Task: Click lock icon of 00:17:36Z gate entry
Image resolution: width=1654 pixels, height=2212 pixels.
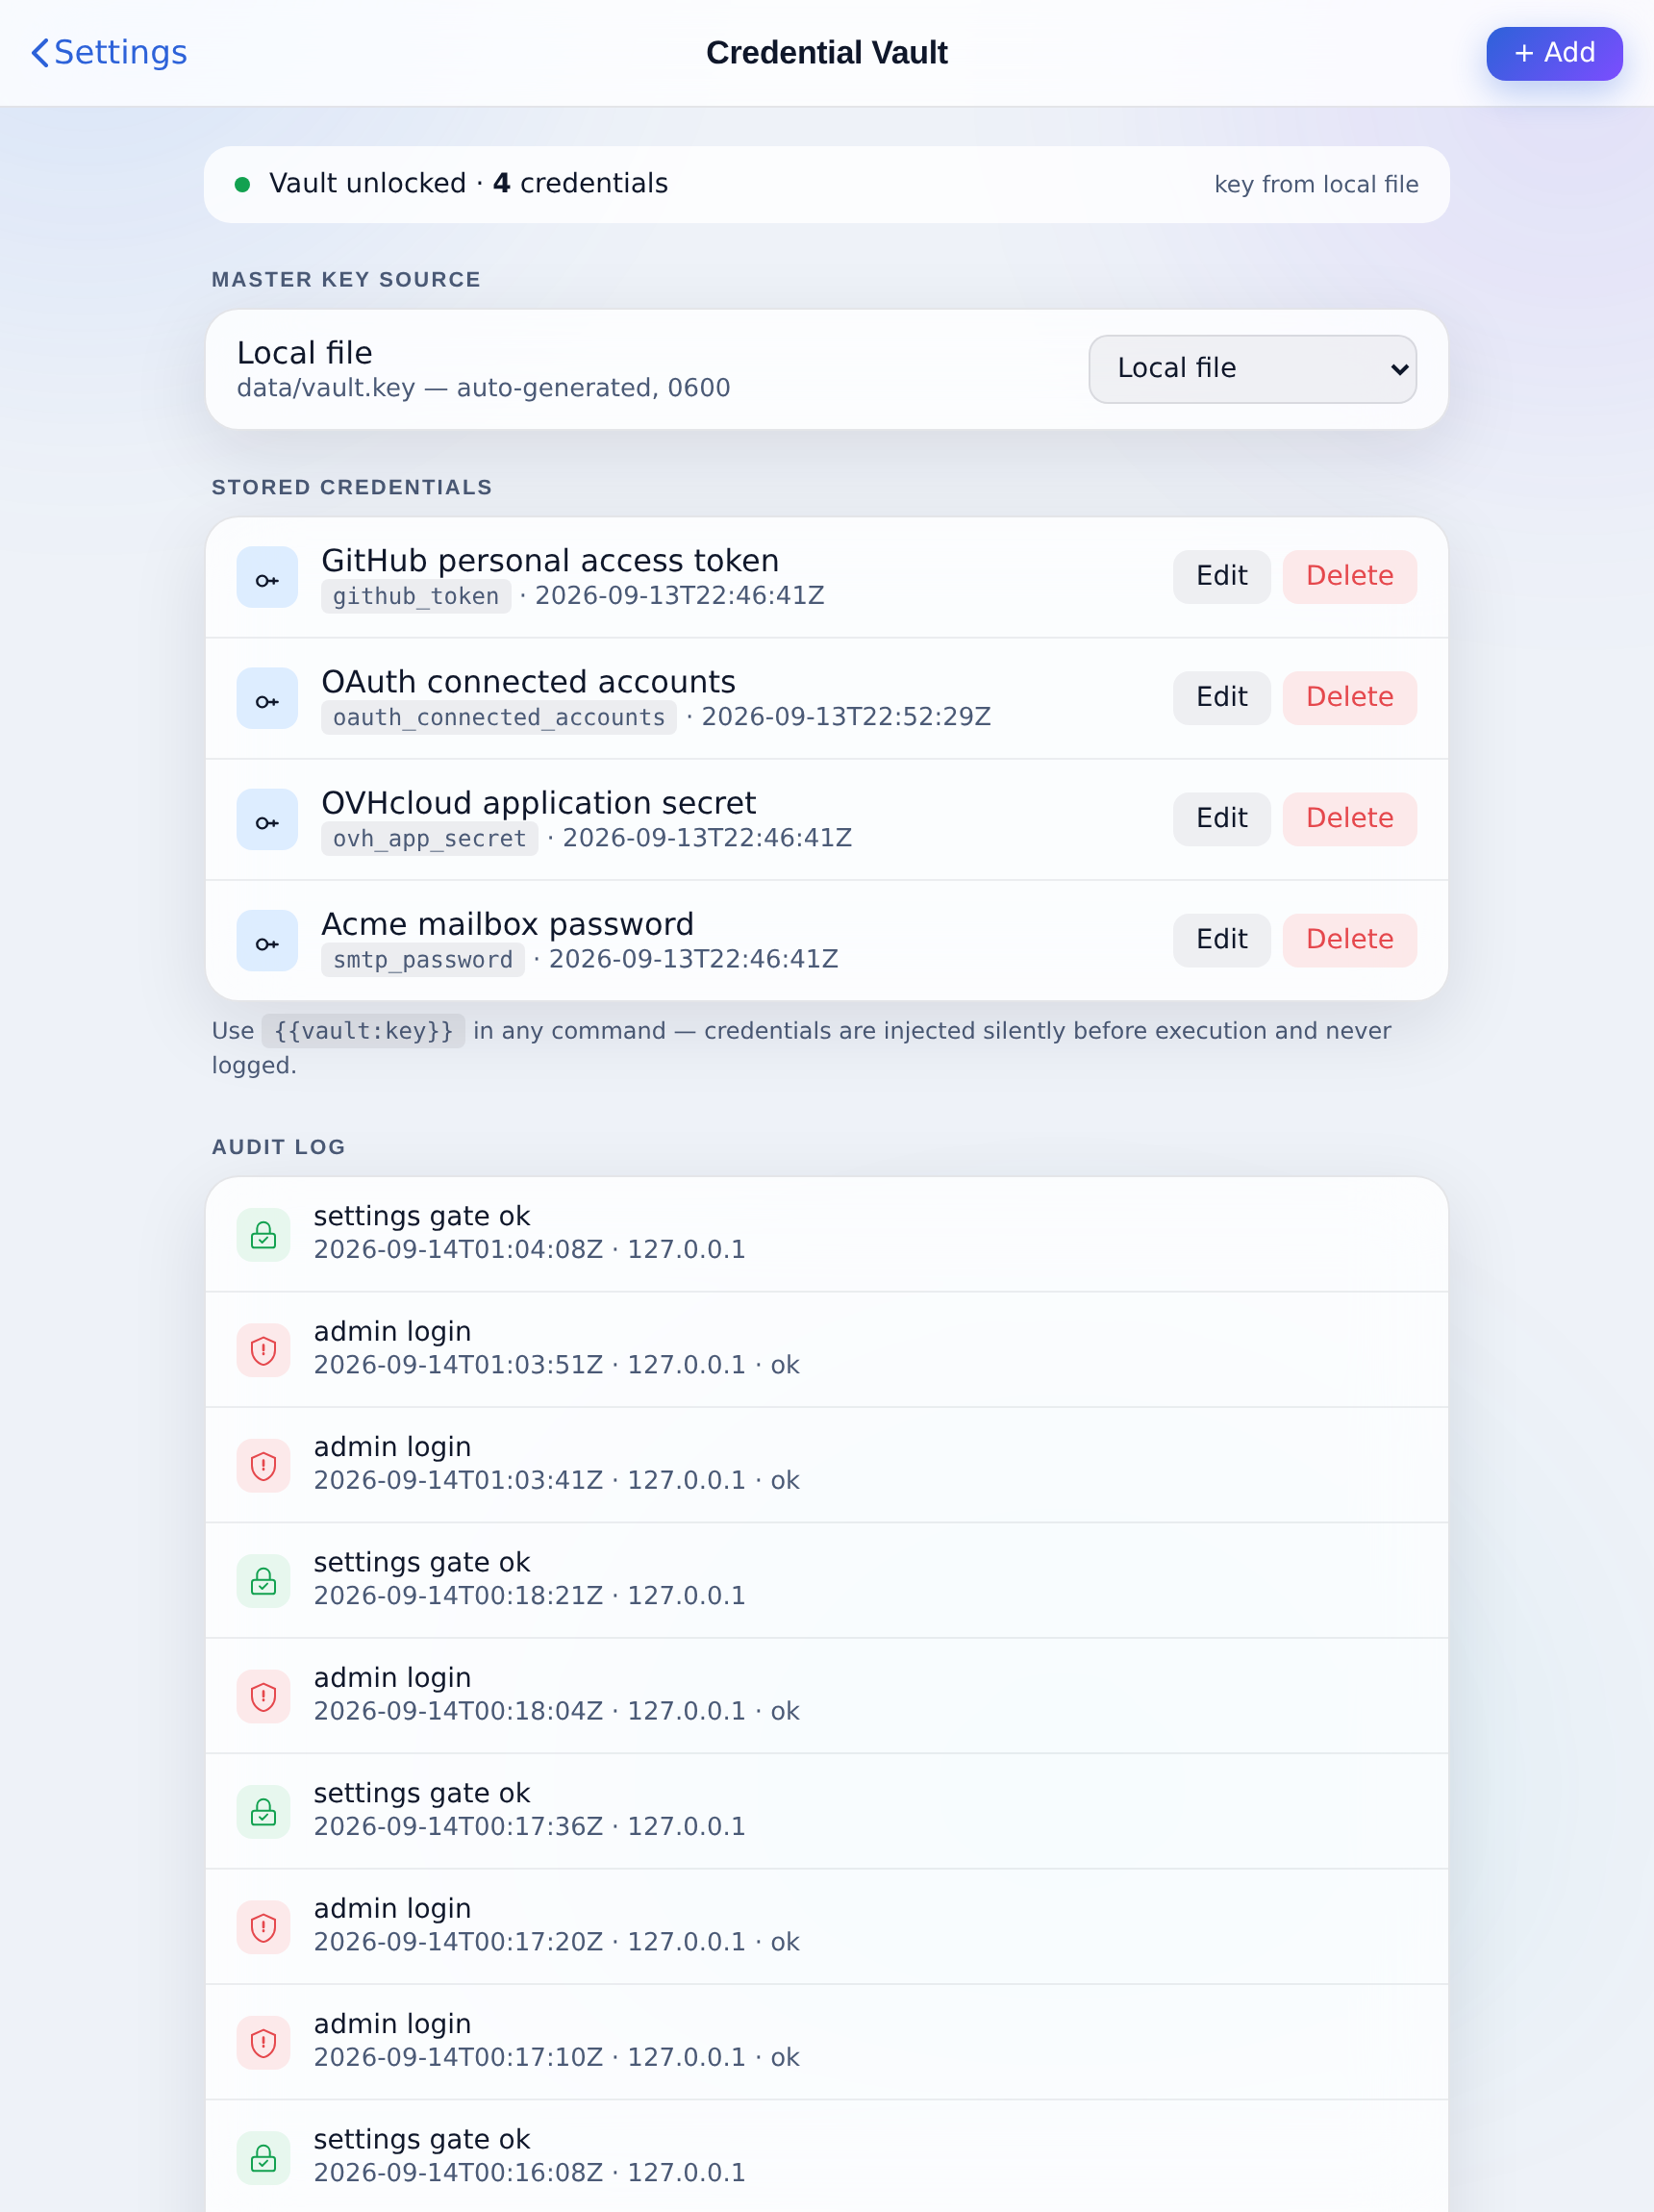Action: (263, 1811)
